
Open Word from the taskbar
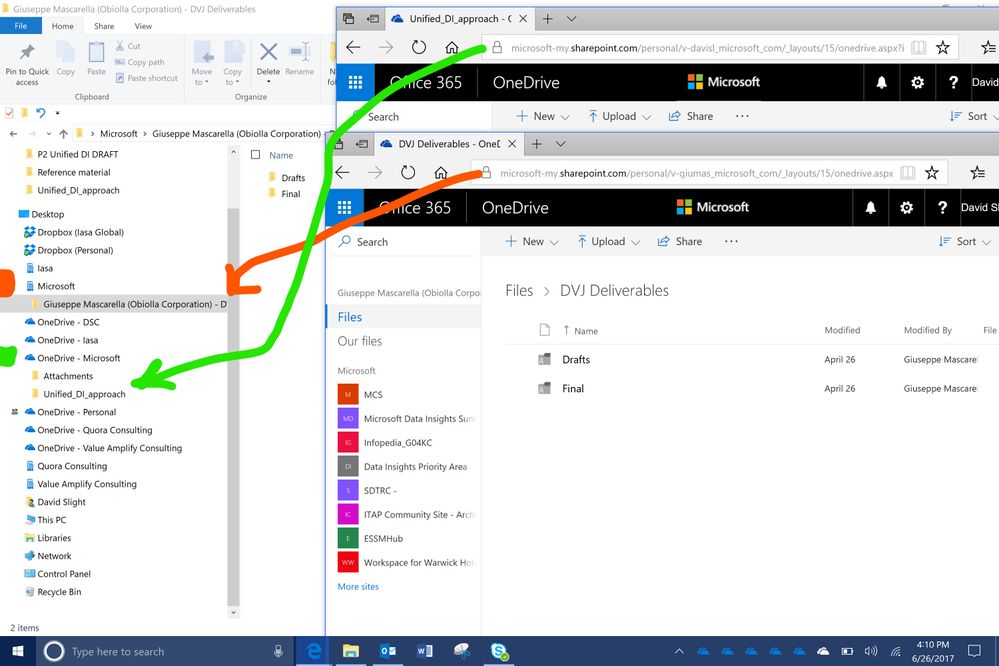click(424, 651)
